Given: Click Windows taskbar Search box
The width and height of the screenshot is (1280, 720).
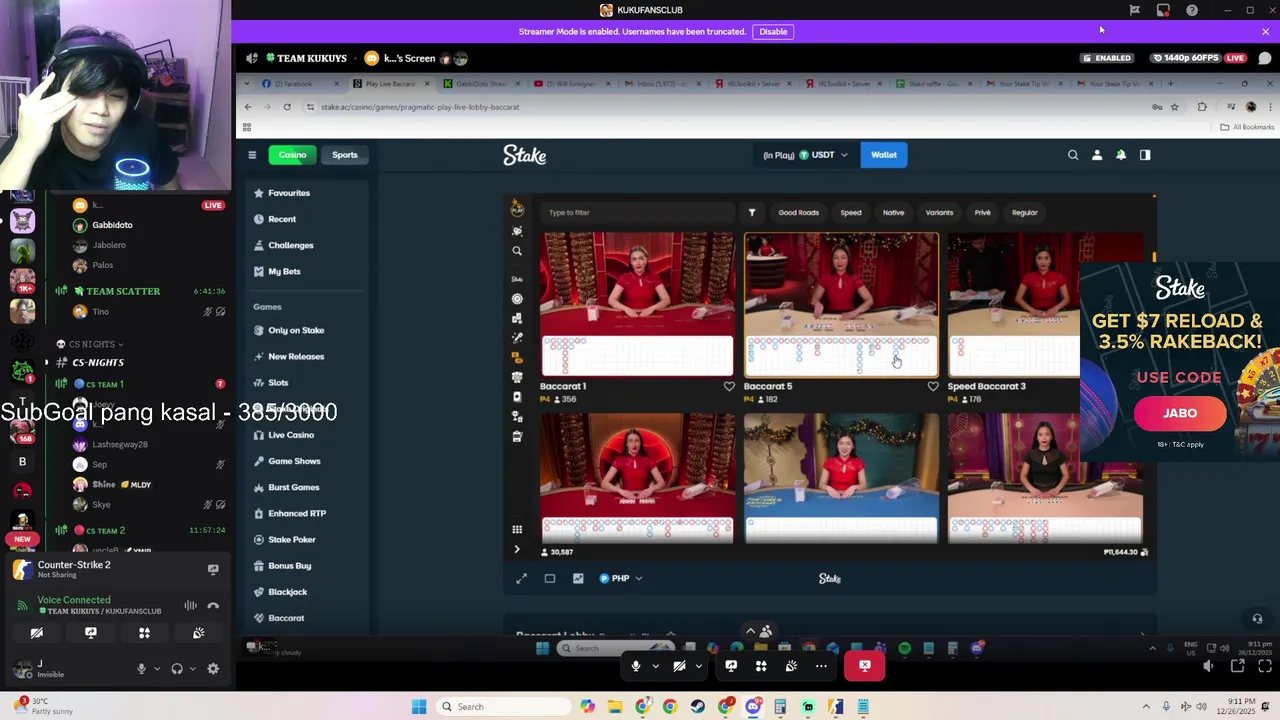Looking at the screenshot, I should pyautogui.click(x=505, y=707).
